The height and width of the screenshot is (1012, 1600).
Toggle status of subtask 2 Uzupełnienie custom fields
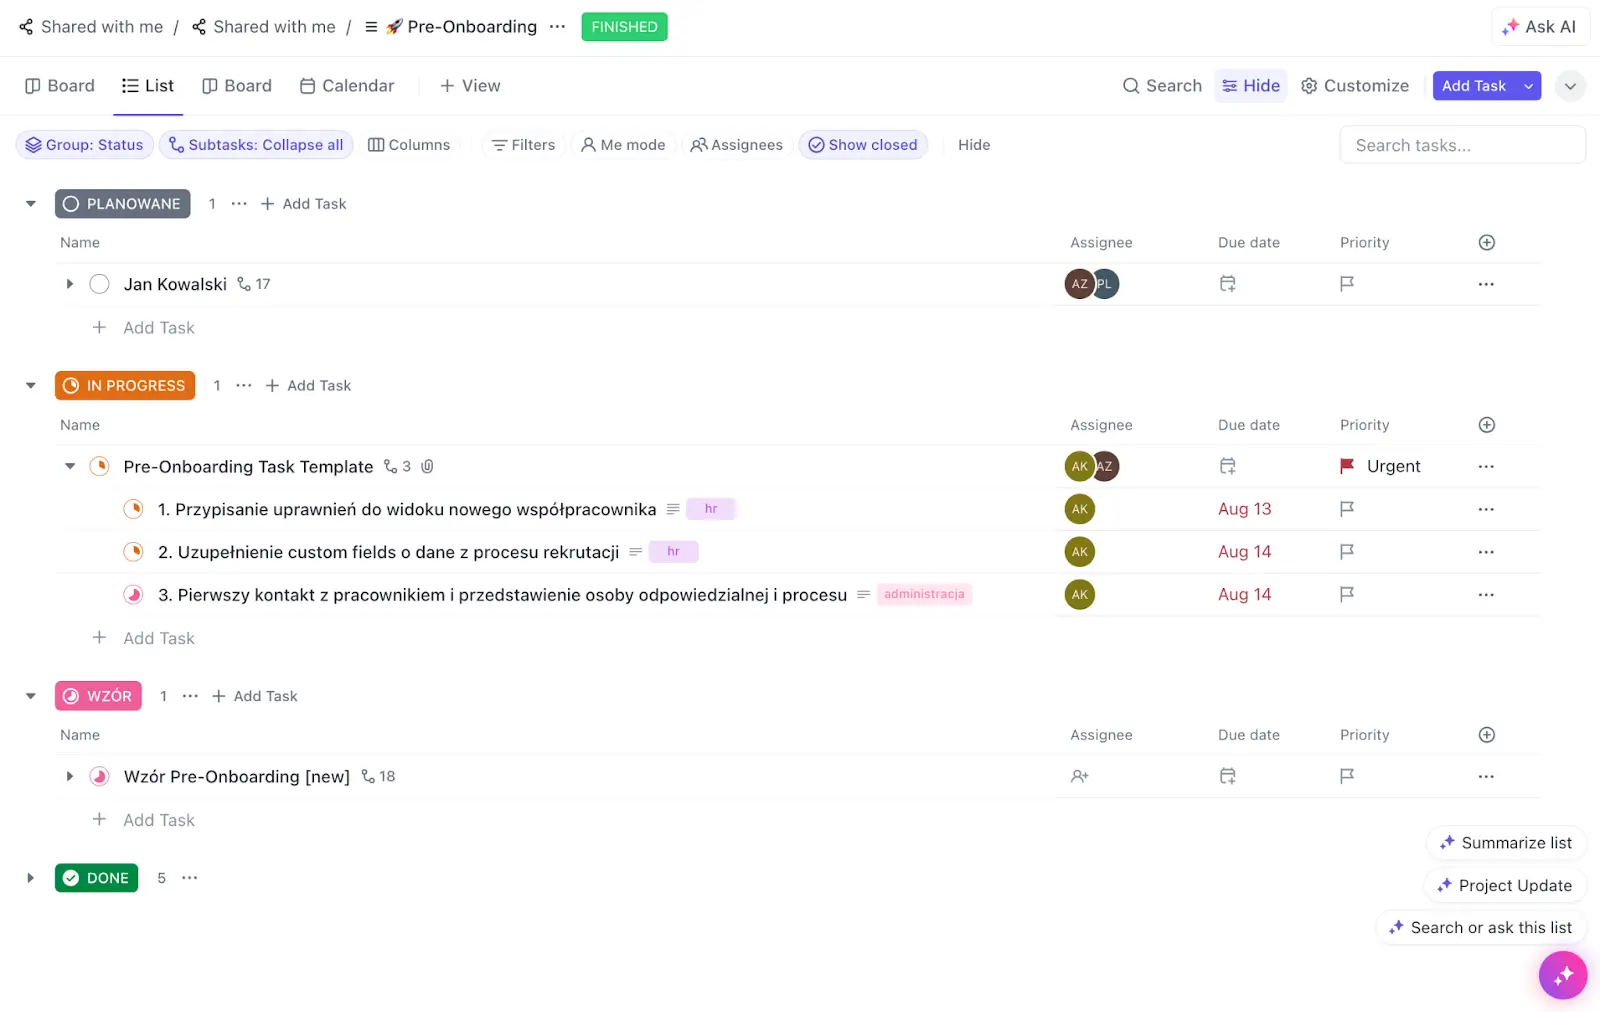[x=133, y=551]
